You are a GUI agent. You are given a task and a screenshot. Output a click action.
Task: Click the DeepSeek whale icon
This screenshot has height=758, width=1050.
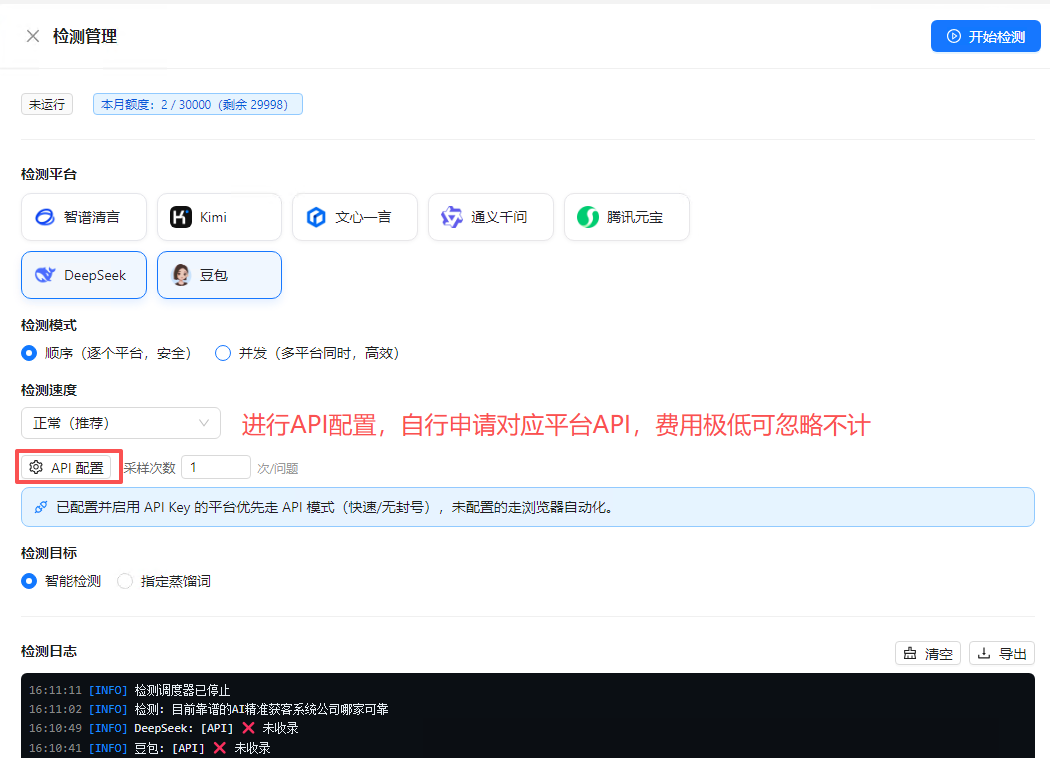click(x=45, y=275)
